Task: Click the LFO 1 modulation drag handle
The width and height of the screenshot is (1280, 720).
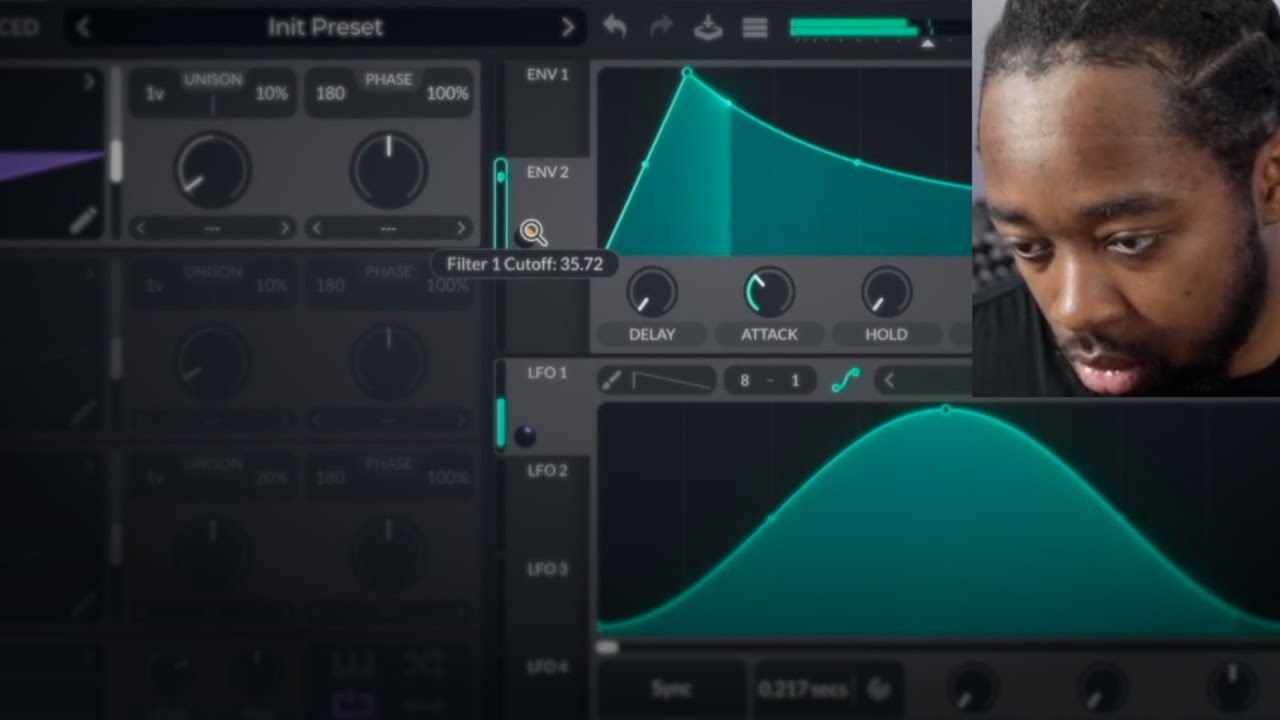Action: pos(525,436)
